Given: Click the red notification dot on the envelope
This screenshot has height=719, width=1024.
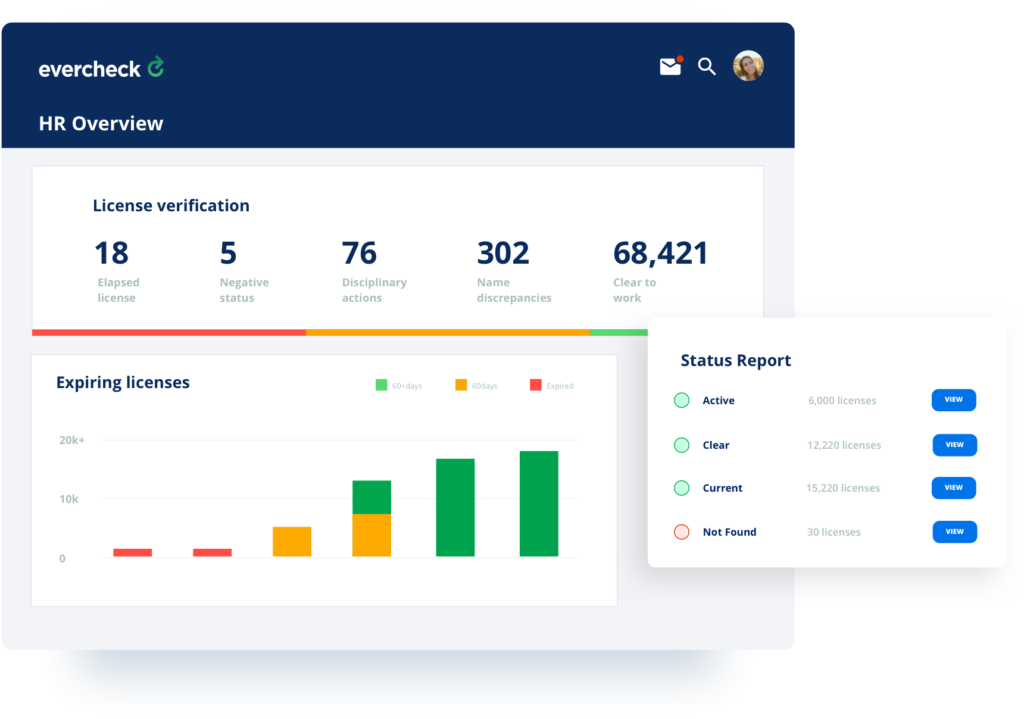Looking at the screenshot, I should pos(679,58).
